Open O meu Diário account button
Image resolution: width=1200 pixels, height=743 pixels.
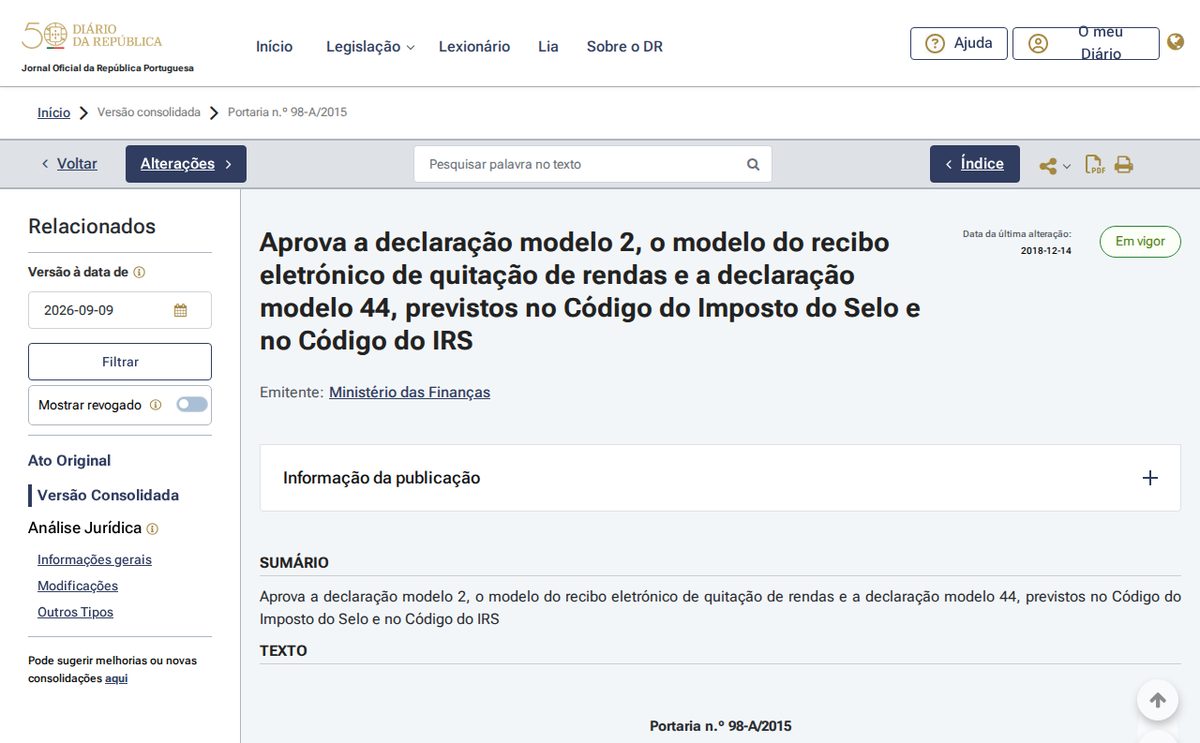1086,43
